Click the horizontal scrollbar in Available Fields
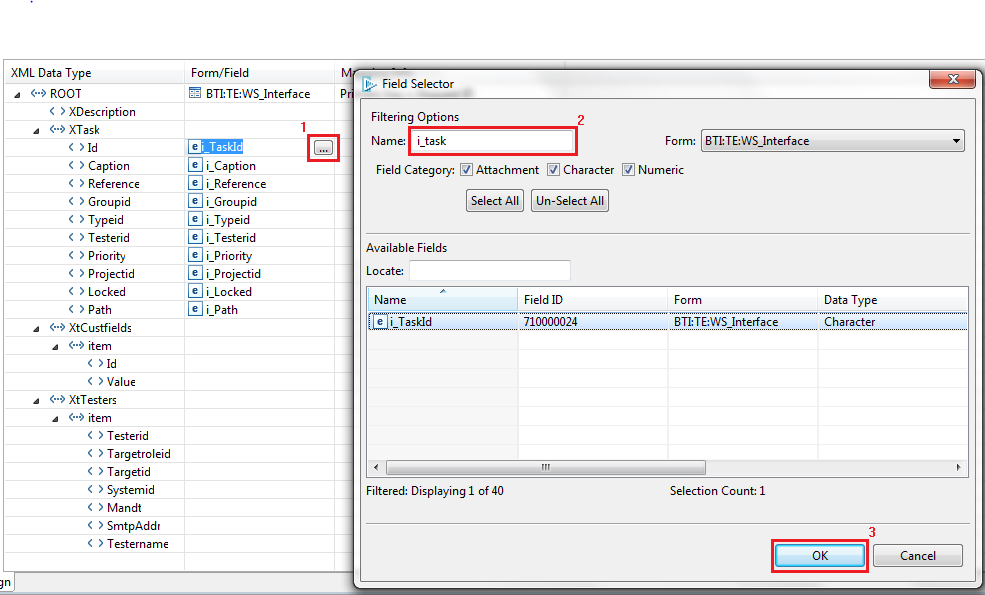Viewport: 985px width, 595px height. tap(546, 467)
